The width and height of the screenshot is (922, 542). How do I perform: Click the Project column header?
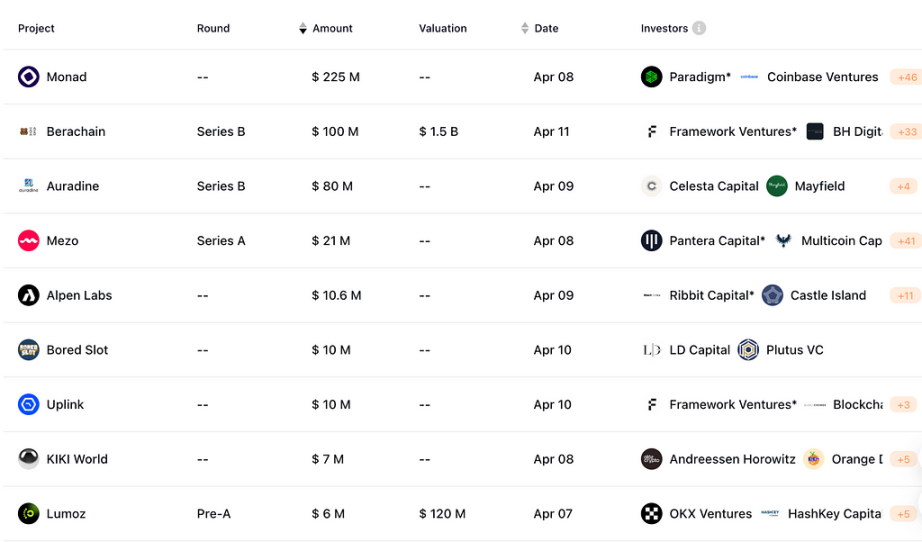coord(36,28)
